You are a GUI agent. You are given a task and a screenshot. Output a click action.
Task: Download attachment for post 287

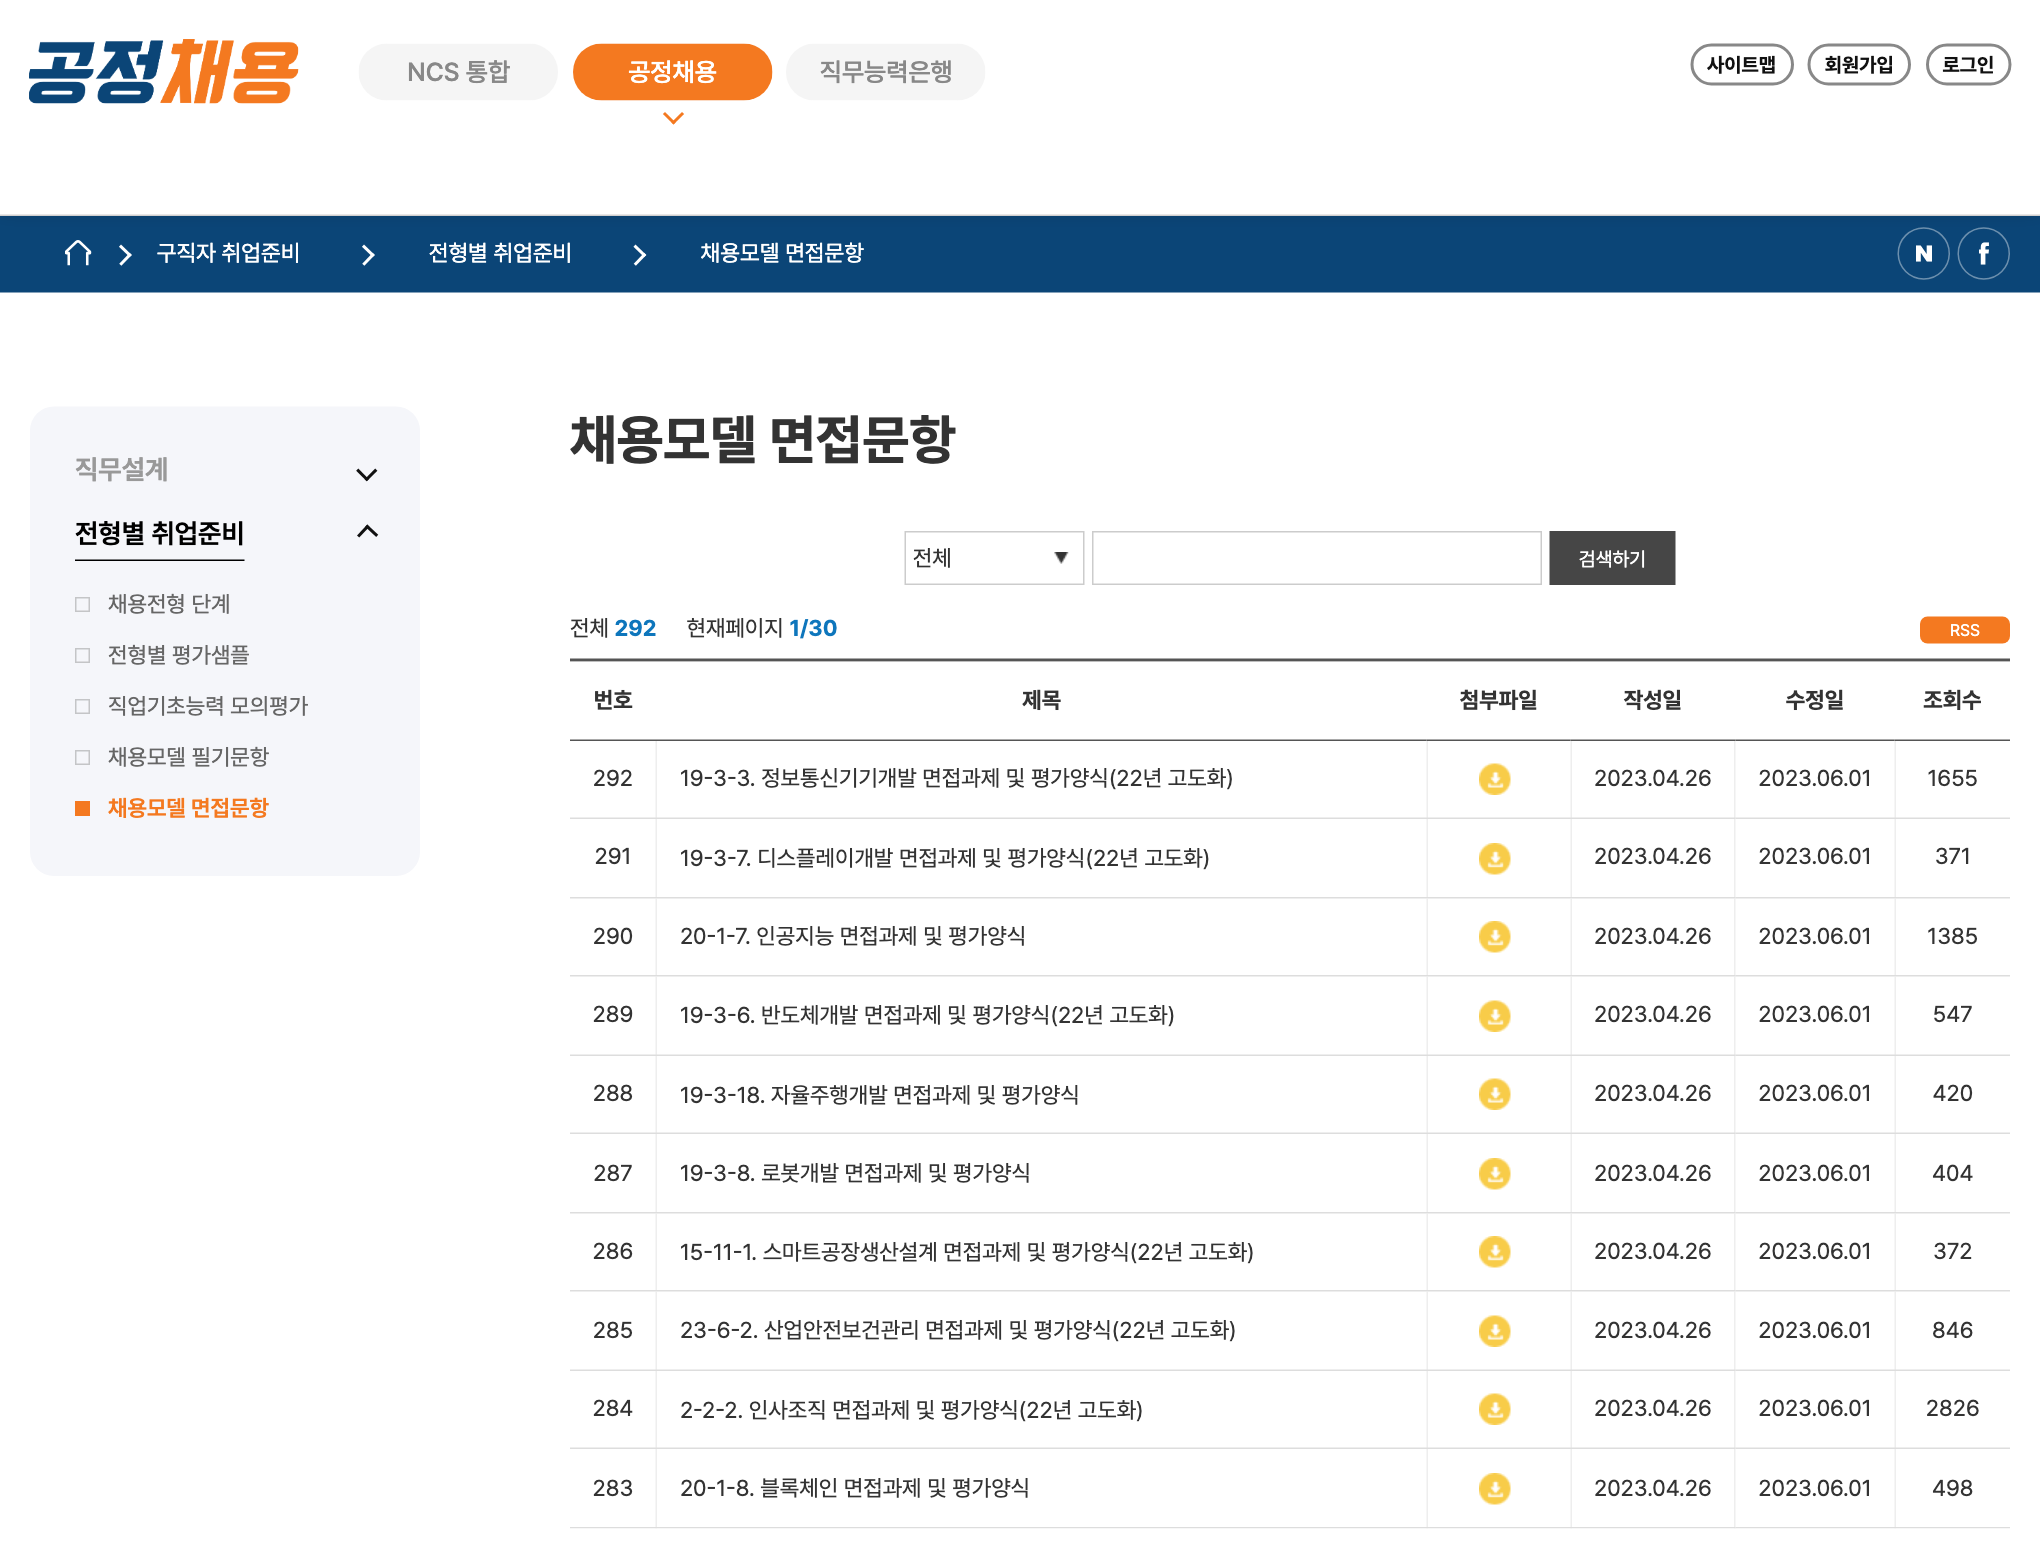pyautogui.click(x=1494, y=1173)
